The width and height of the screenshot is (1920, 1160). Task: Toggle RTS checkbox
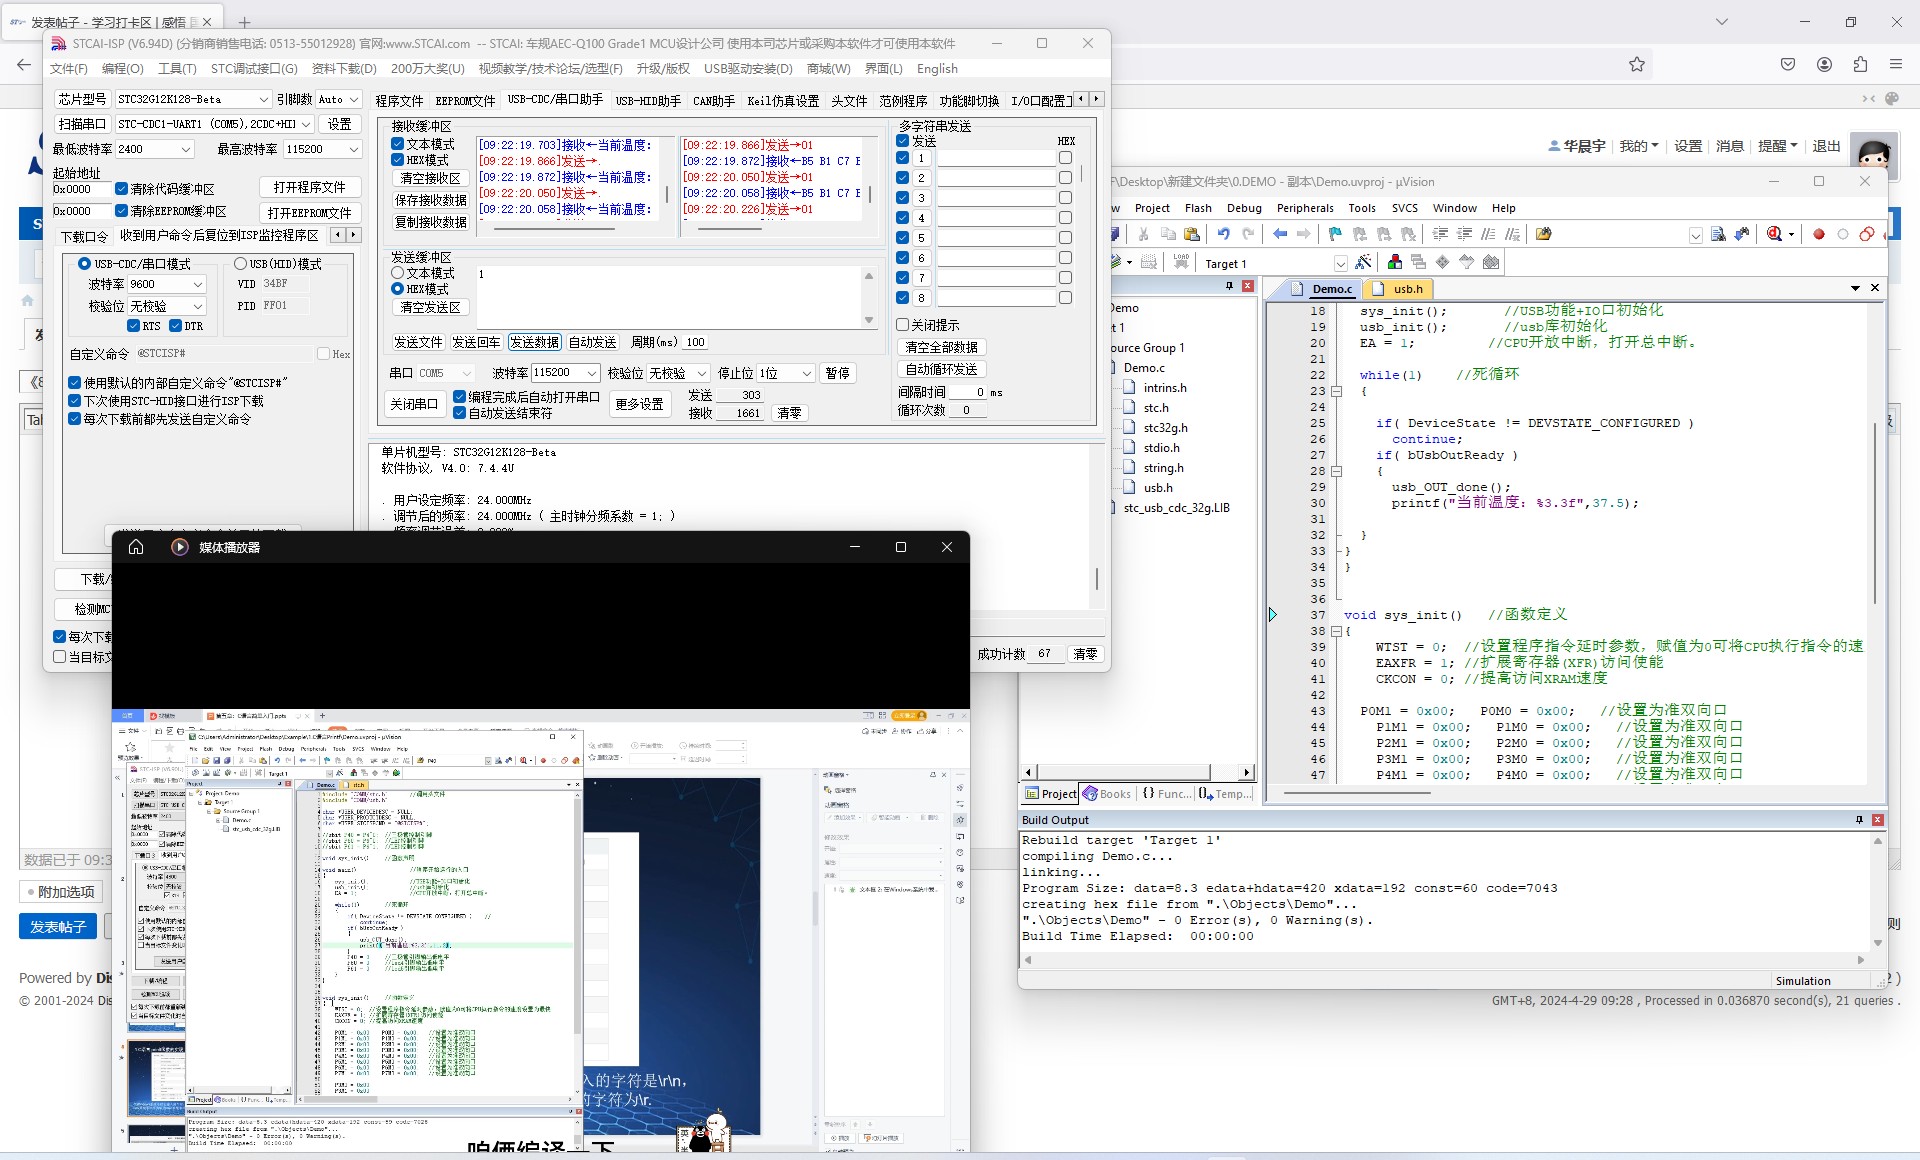coord(134,326)
